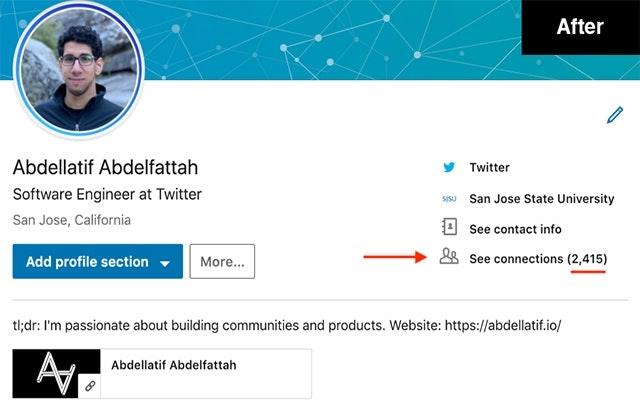
Task: Click the blue network background banner
Action: click(x=327, y=40)
